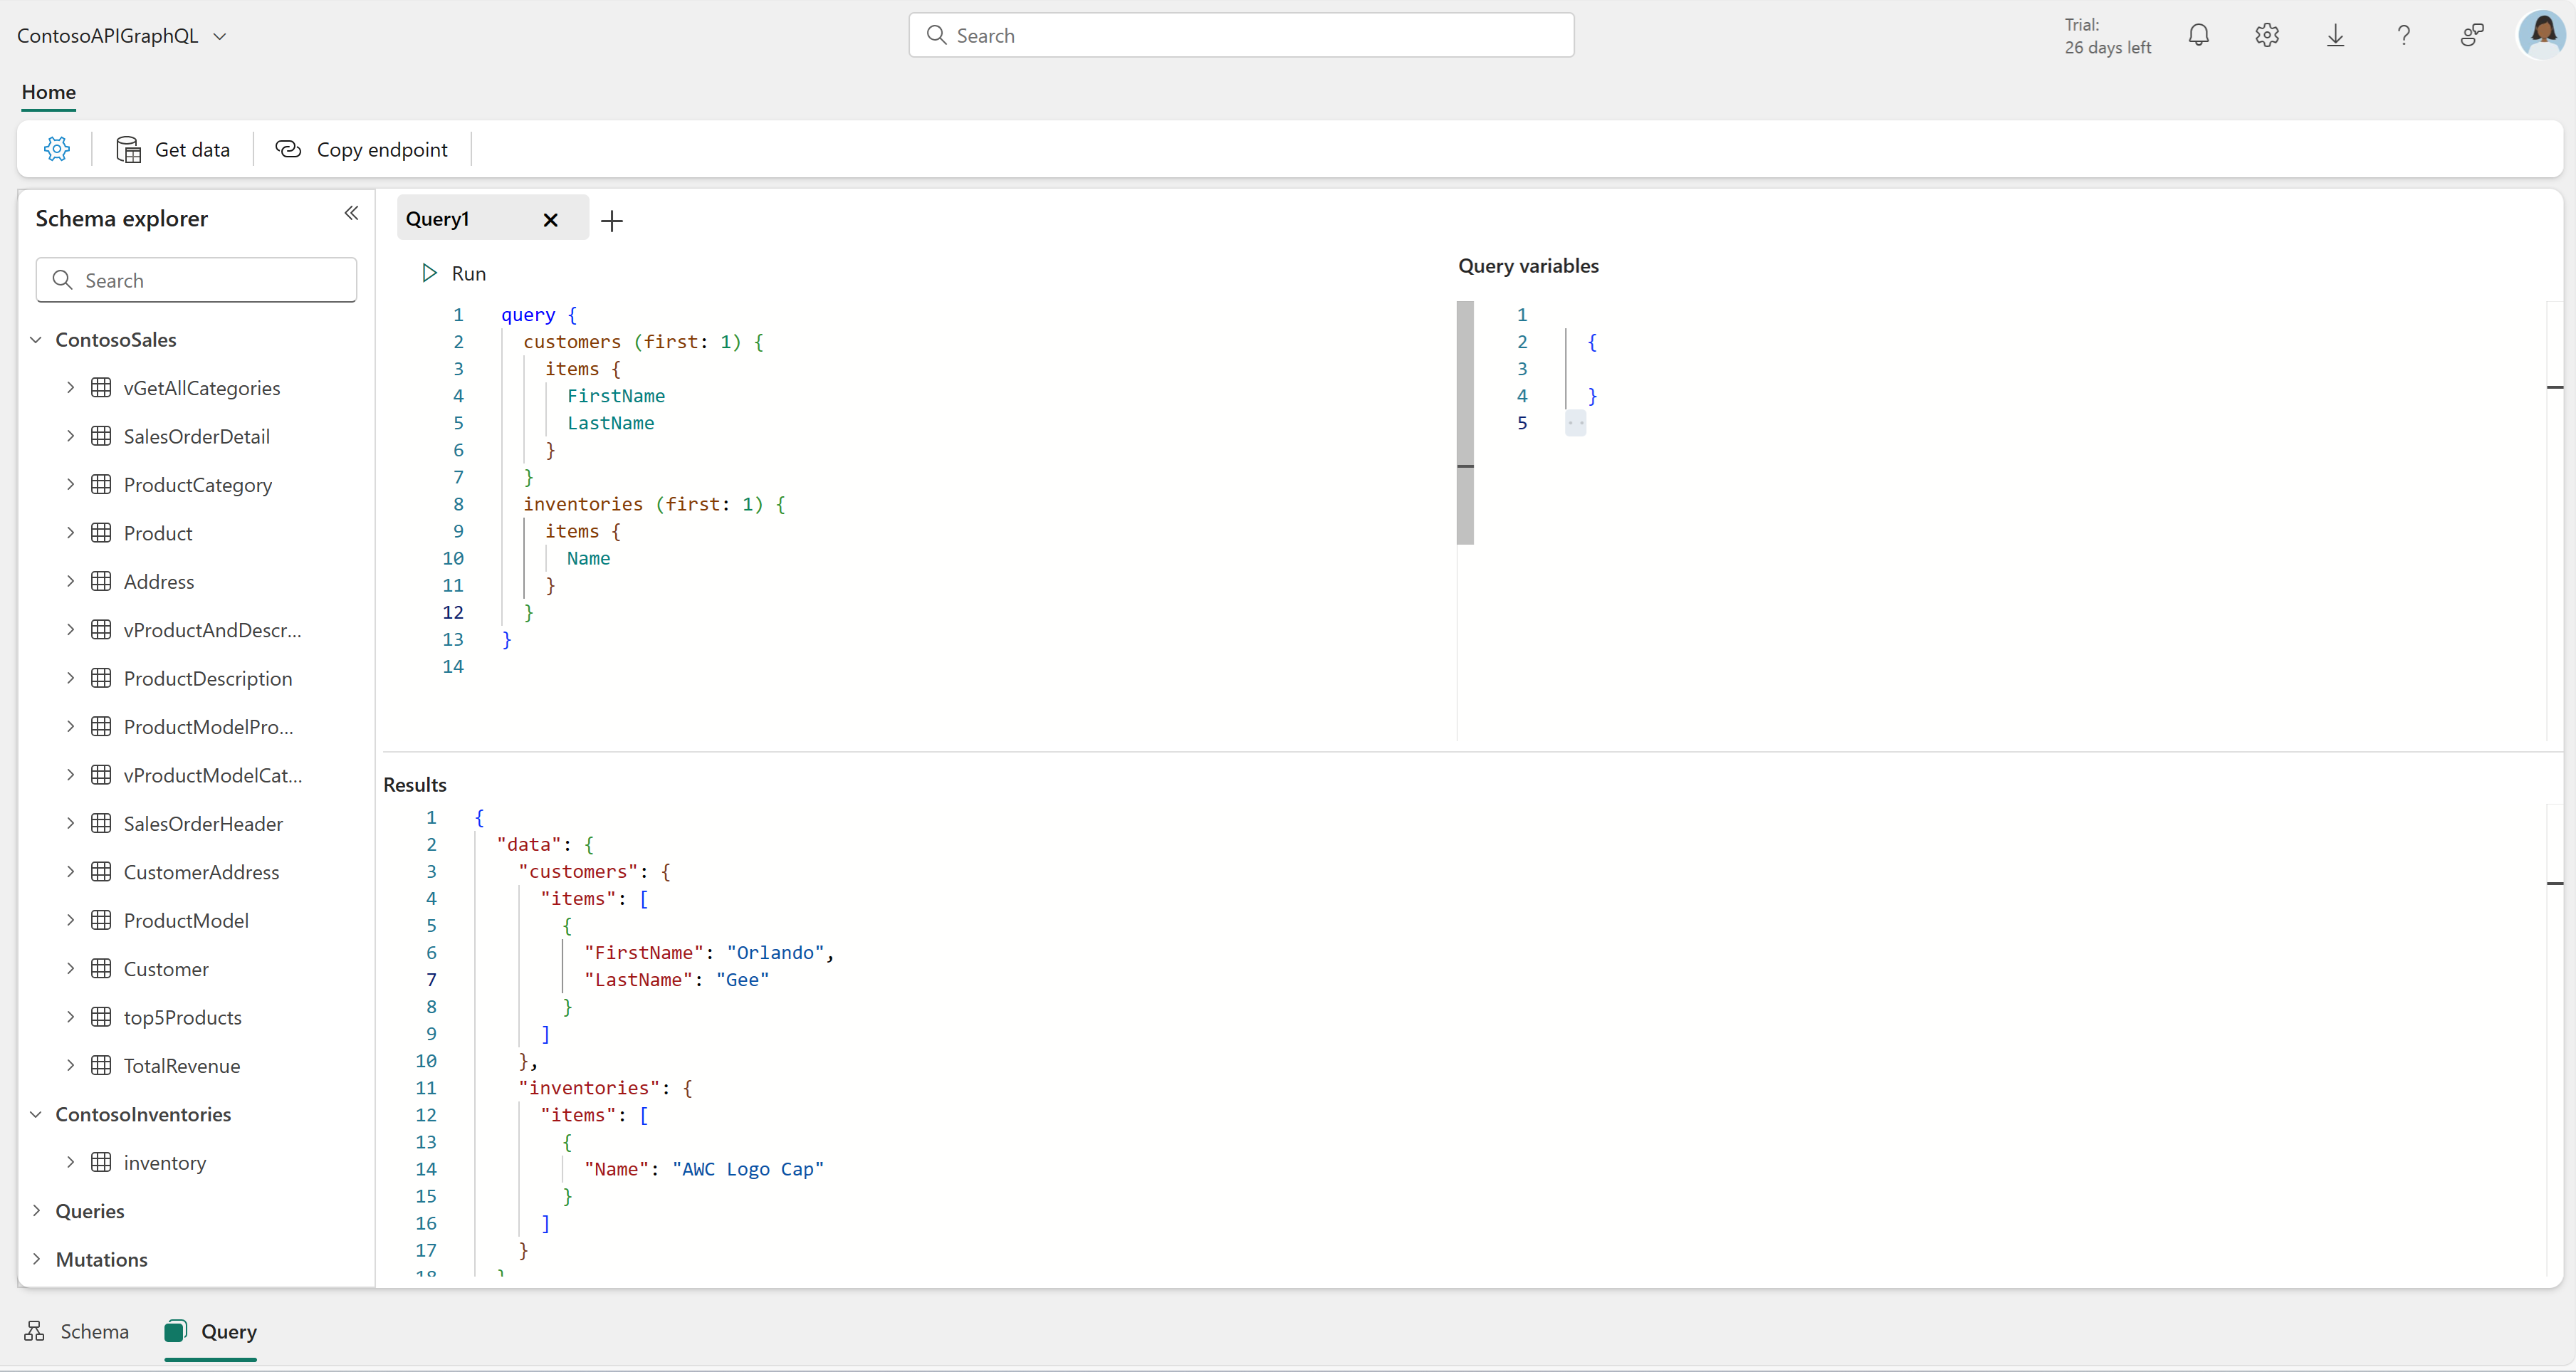2576x1372 pixels.
Task: Close the Query1 tab
Action: pyautogui.click(x=550, y=220)
